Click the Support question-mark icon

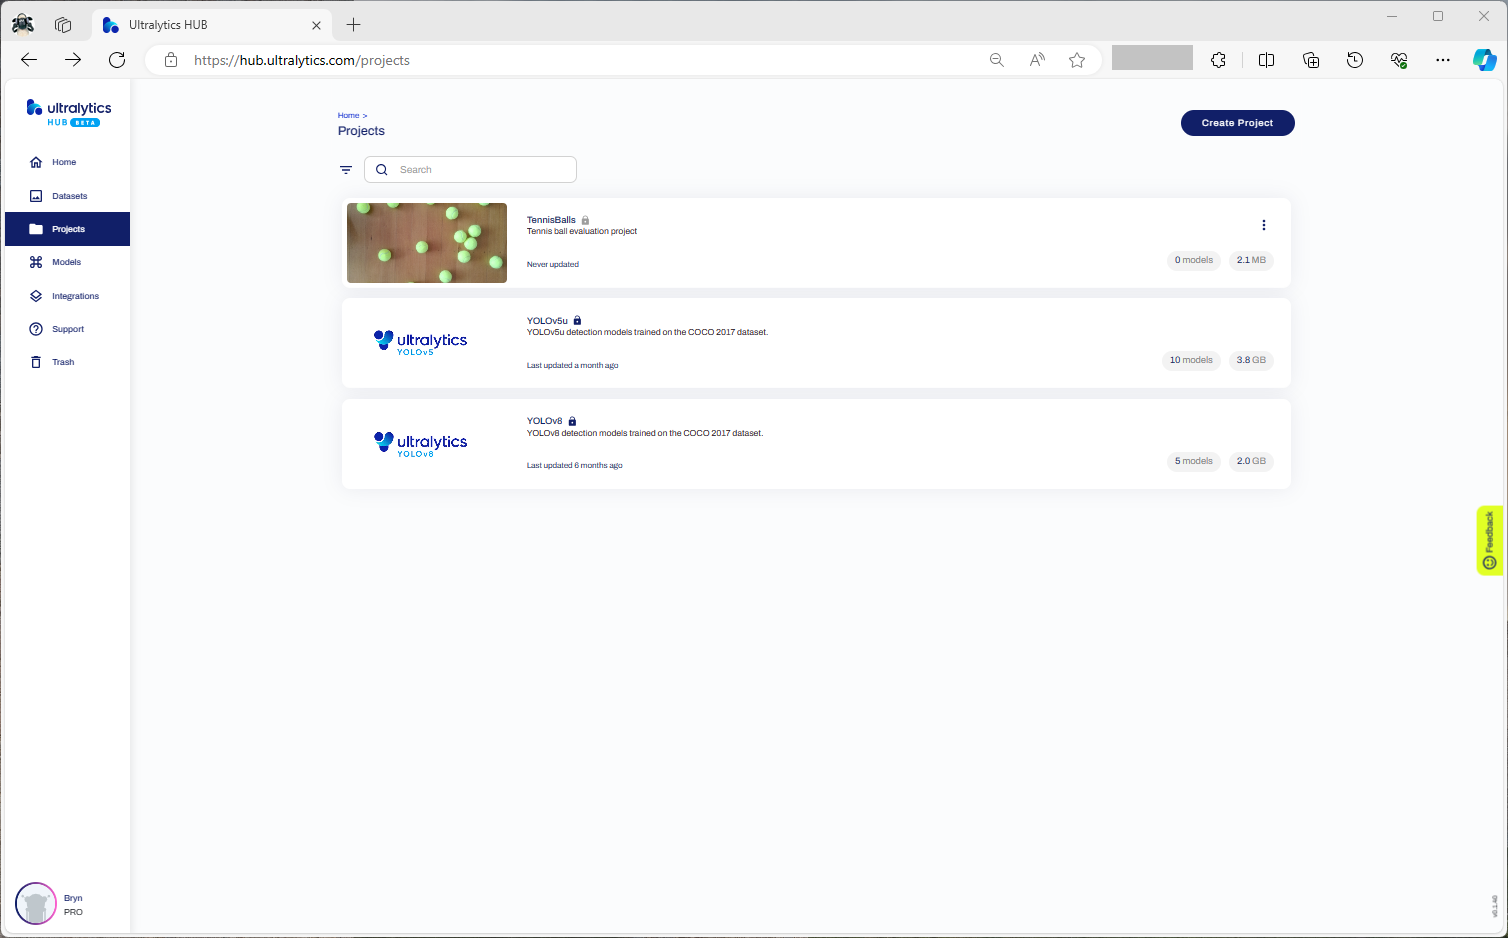pos(36,329)
